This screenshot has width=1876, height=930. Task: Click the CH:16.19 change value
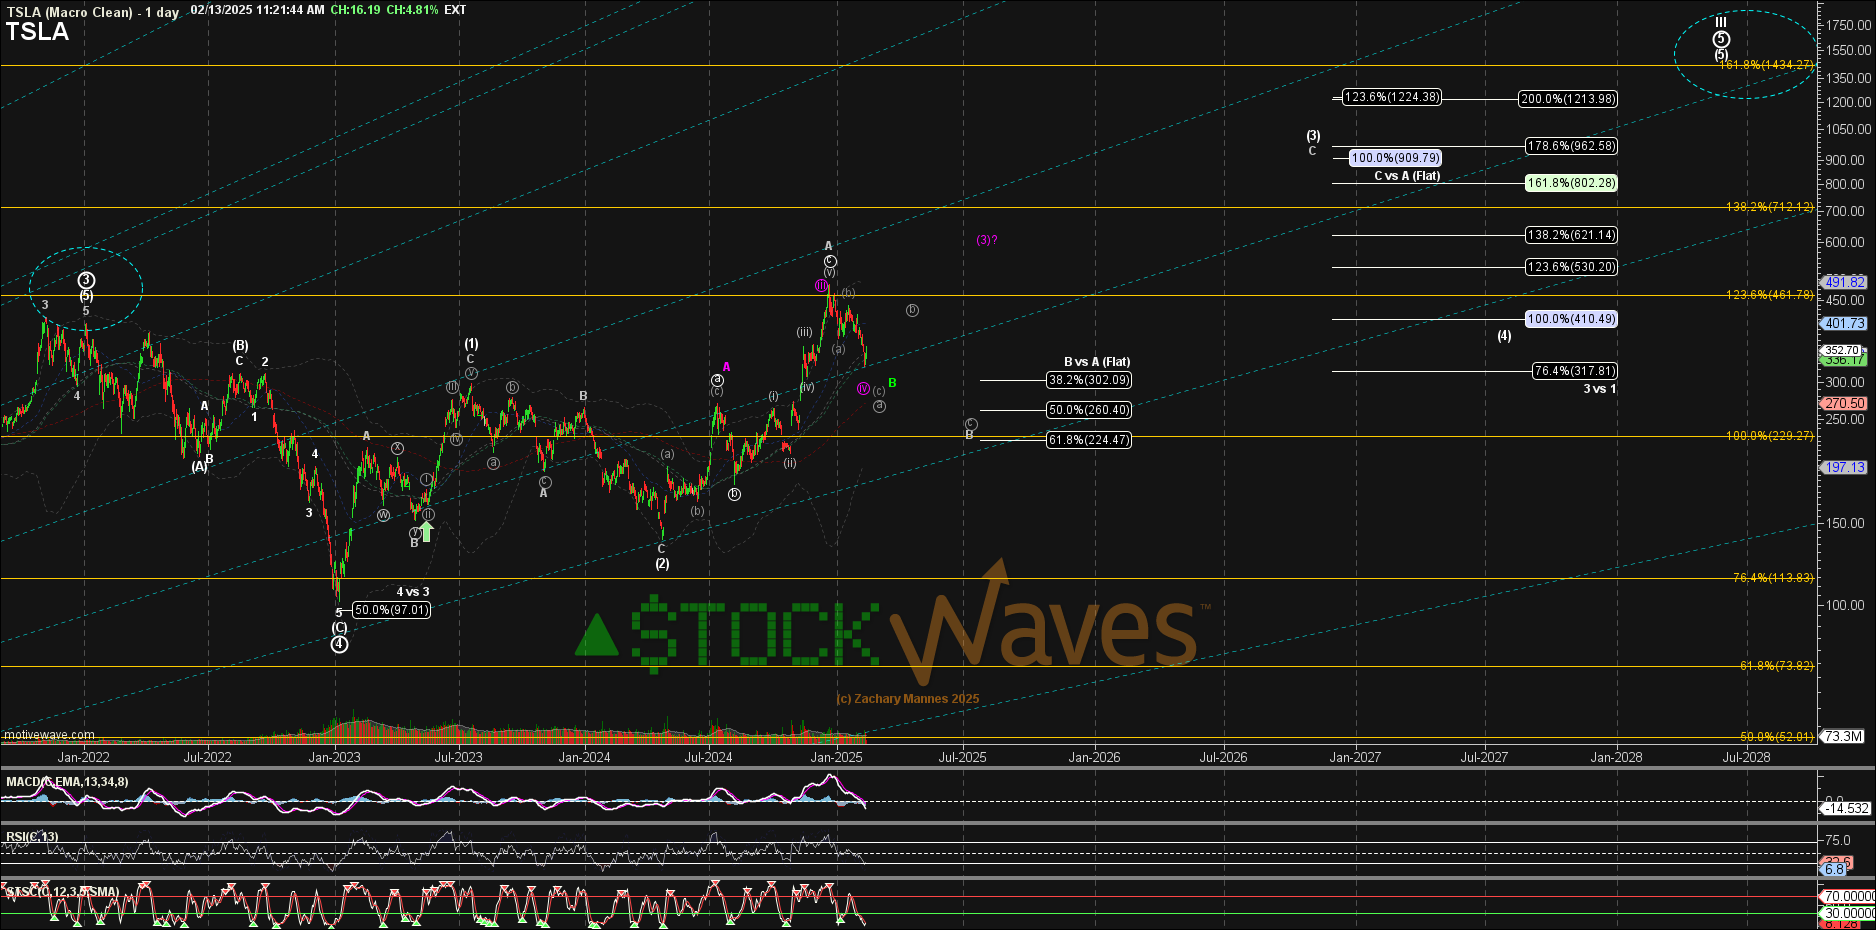(355, 10)
